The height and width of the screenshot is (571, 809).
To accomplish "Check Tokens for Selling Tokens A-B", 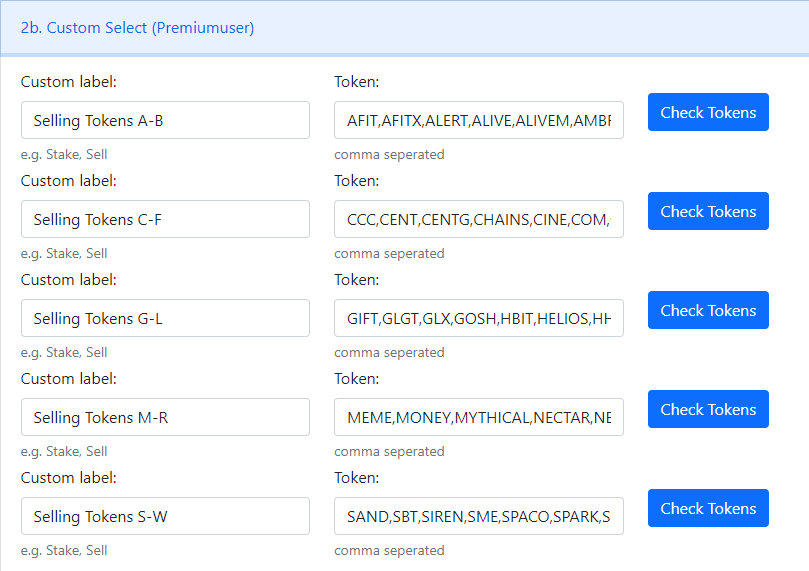I will point(708,112).
